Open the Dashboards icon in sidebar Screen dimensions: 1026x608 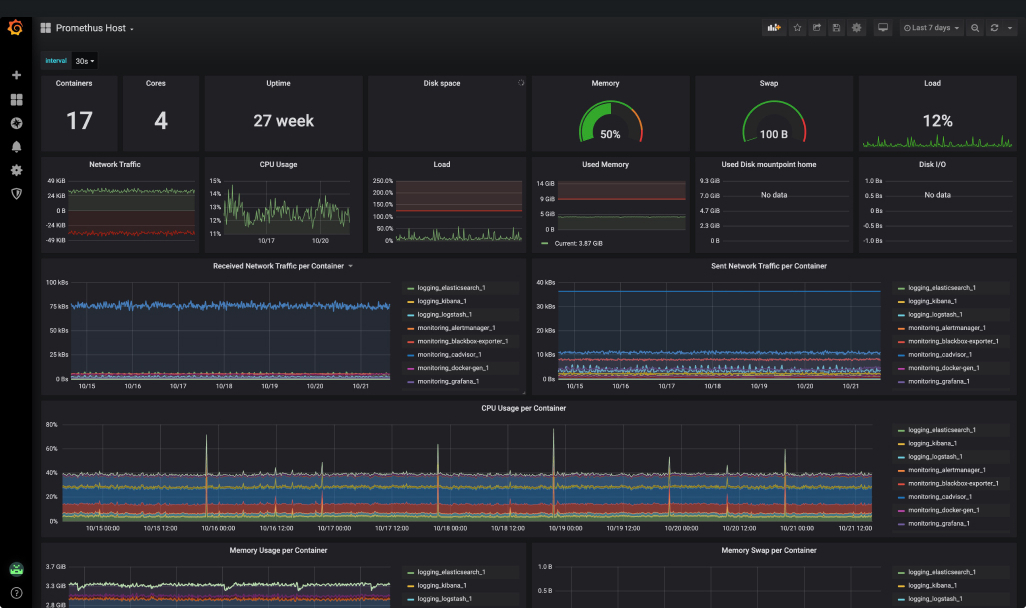pos(15,98)
